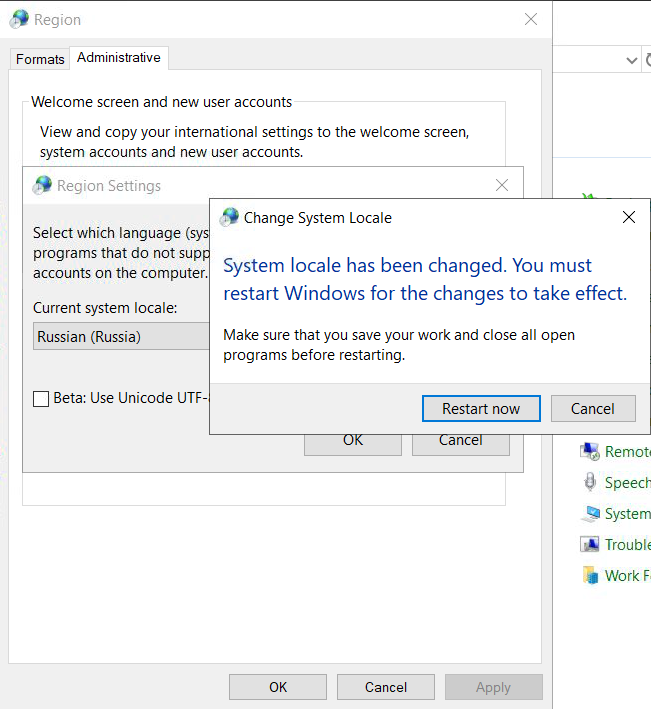Click OK at bottom of Region window
The image size is (651, 709).
click(x=278, y=687)
